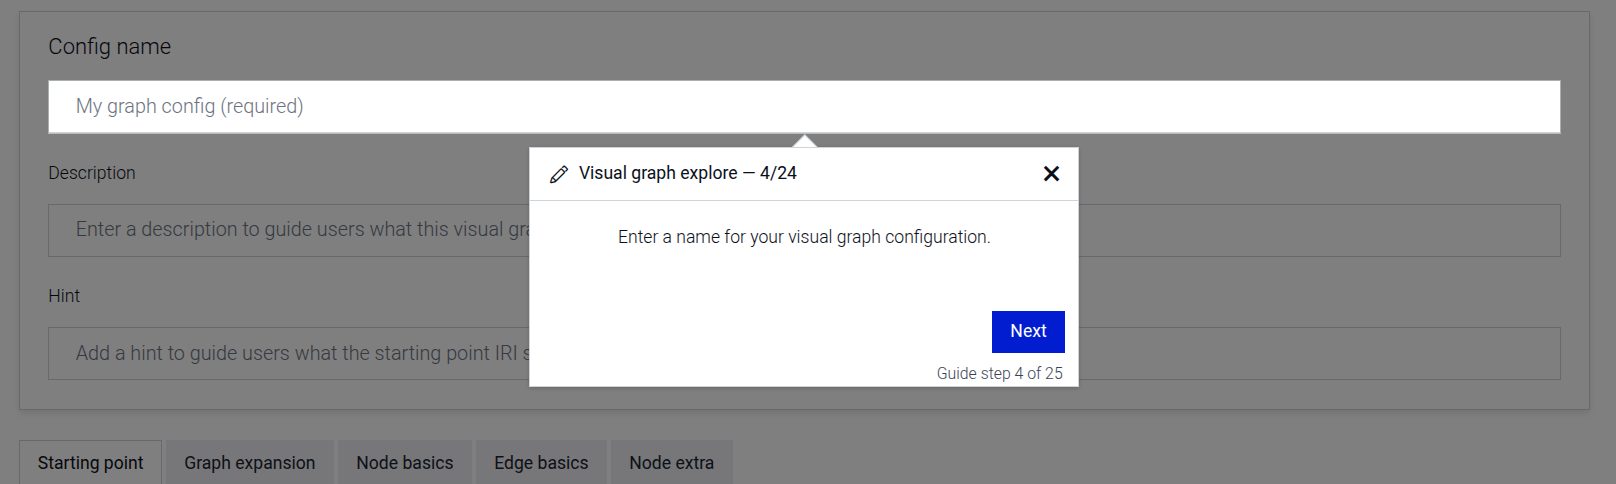Open the Node extra tab

[671, 463]
